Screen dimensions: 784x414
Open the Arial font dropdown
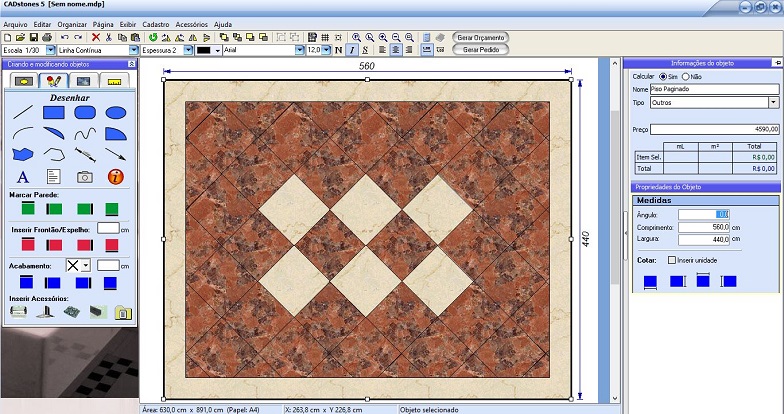(300, 50)
